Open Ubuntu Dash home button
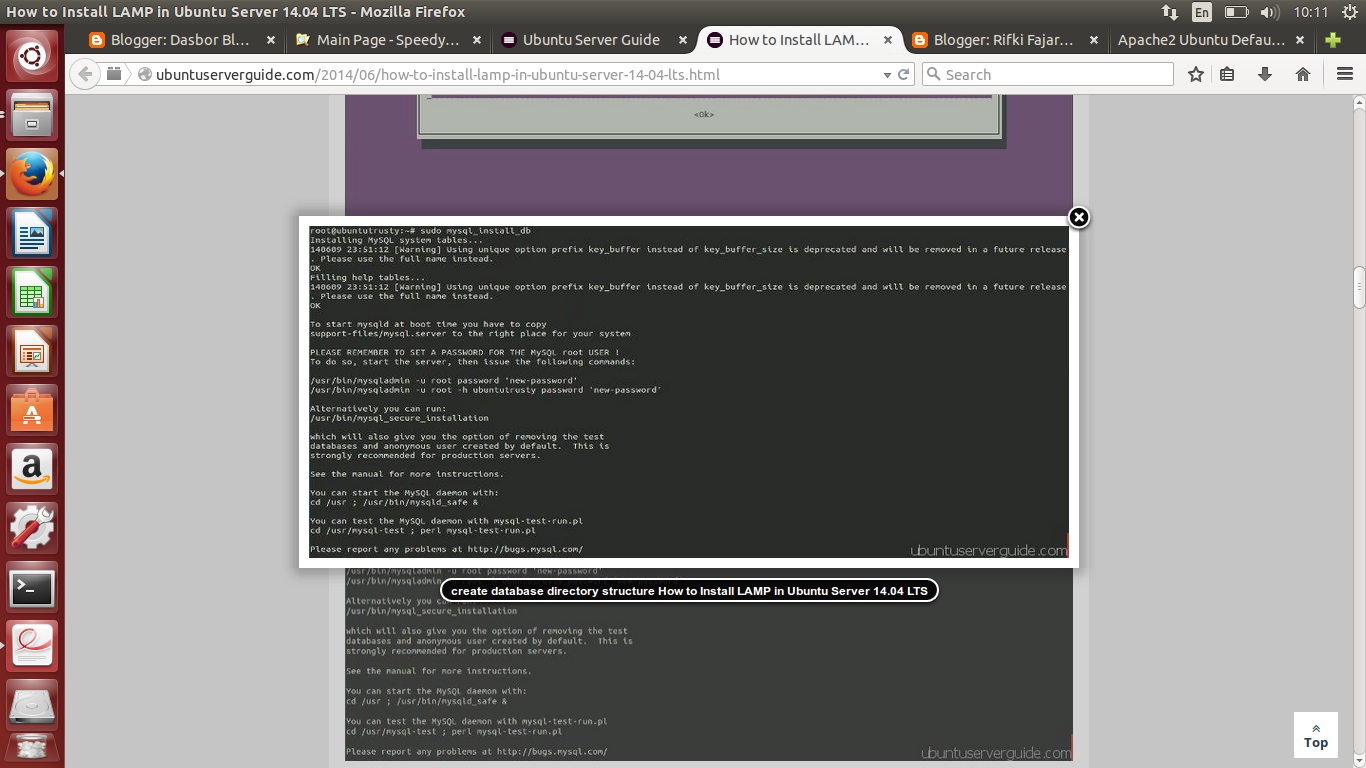 [32, 55]
